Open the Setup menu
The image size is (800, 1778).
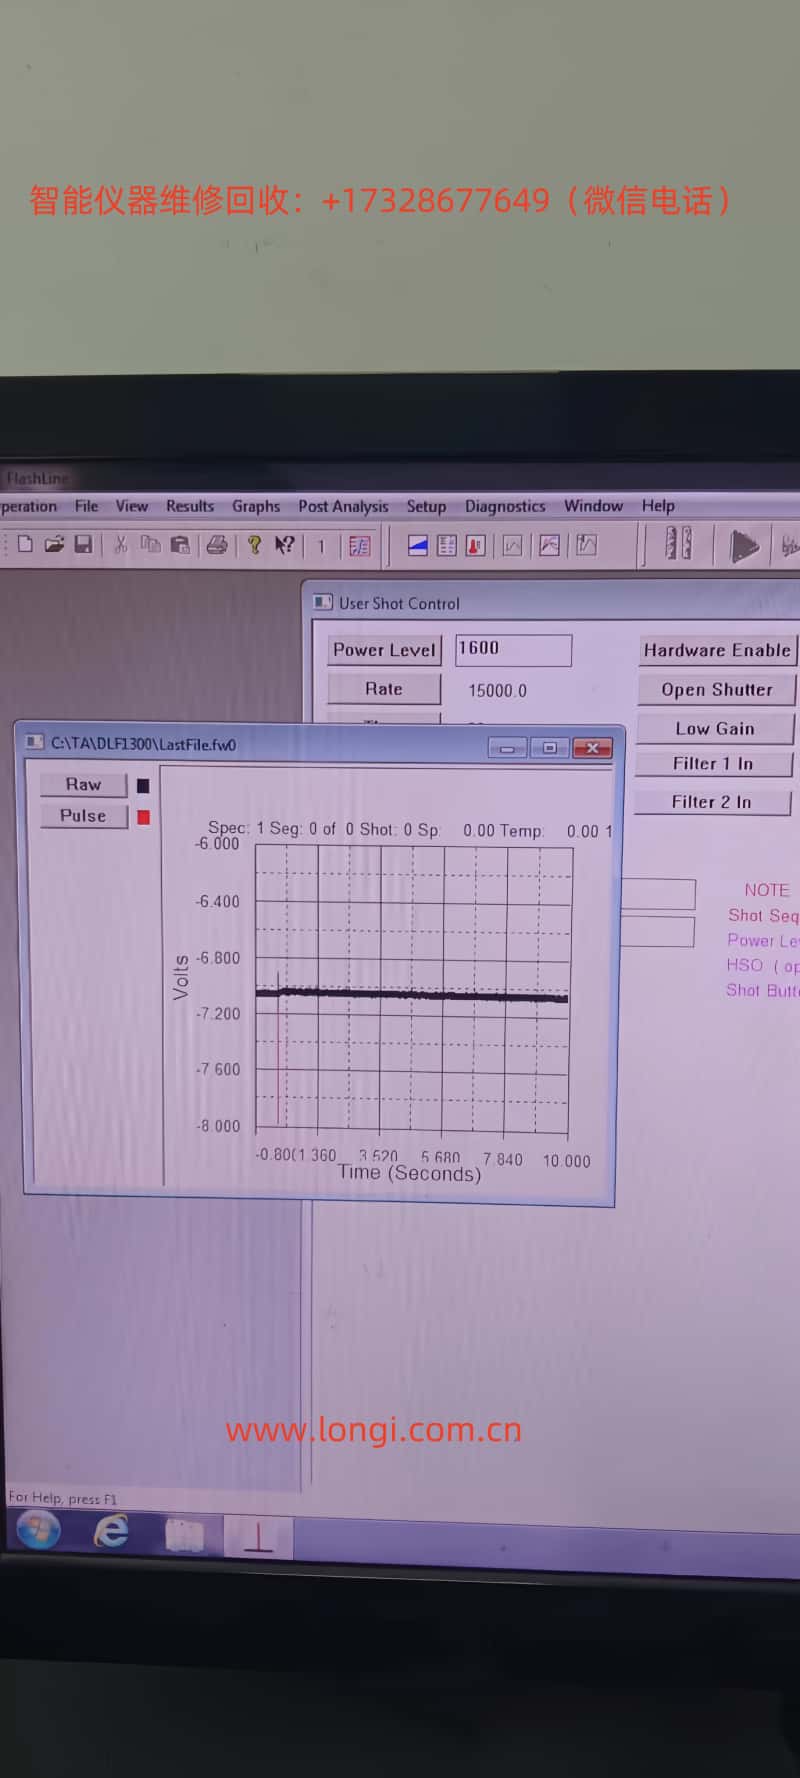426,506
